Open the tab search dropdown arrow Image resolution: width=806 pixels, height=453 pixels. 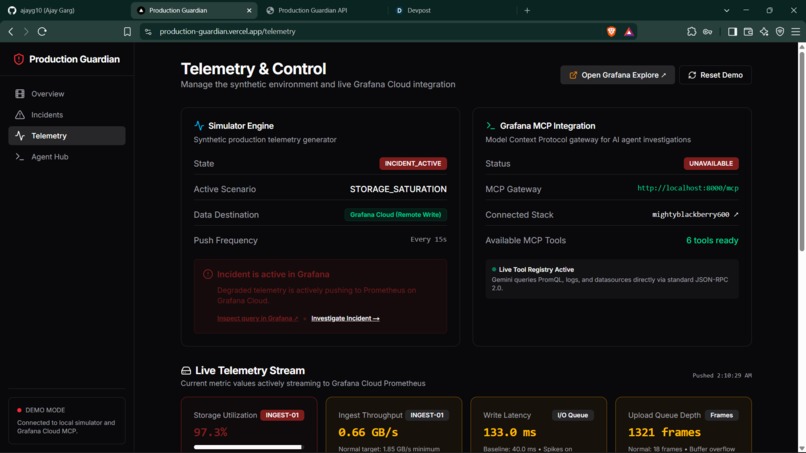pos(726,10)
